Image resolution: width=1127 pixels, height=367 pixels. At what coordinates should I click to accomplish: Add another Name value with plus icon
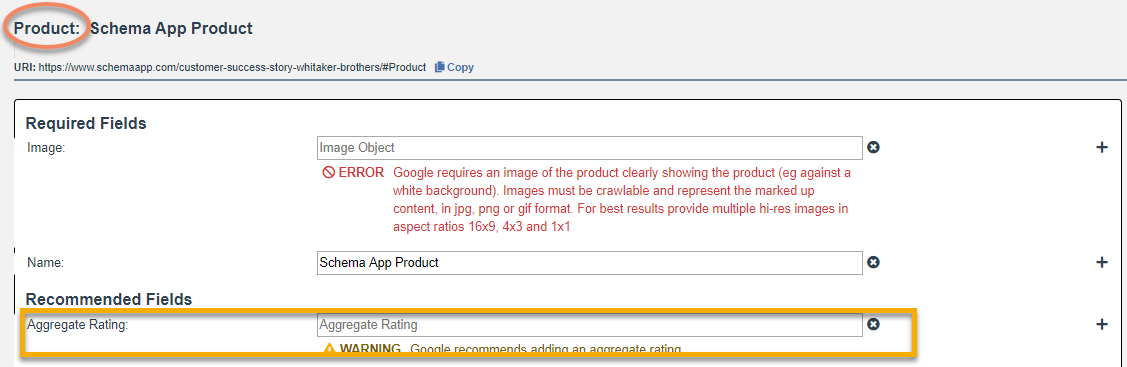point(1101,263)
